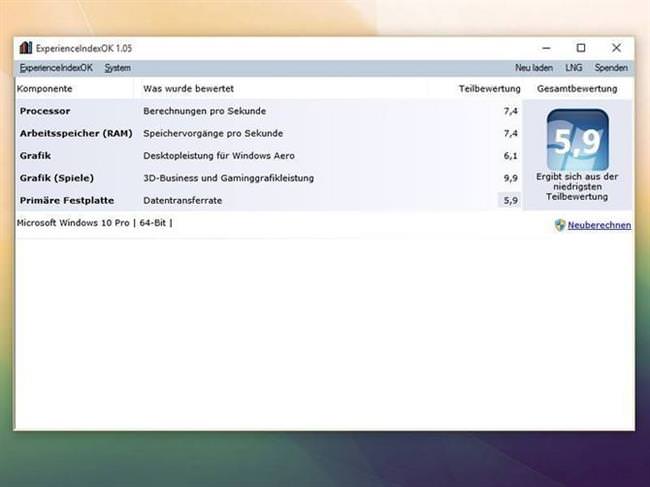
Task: Click the shield icon beside Neuberechnen
Action: coord(560,225)
